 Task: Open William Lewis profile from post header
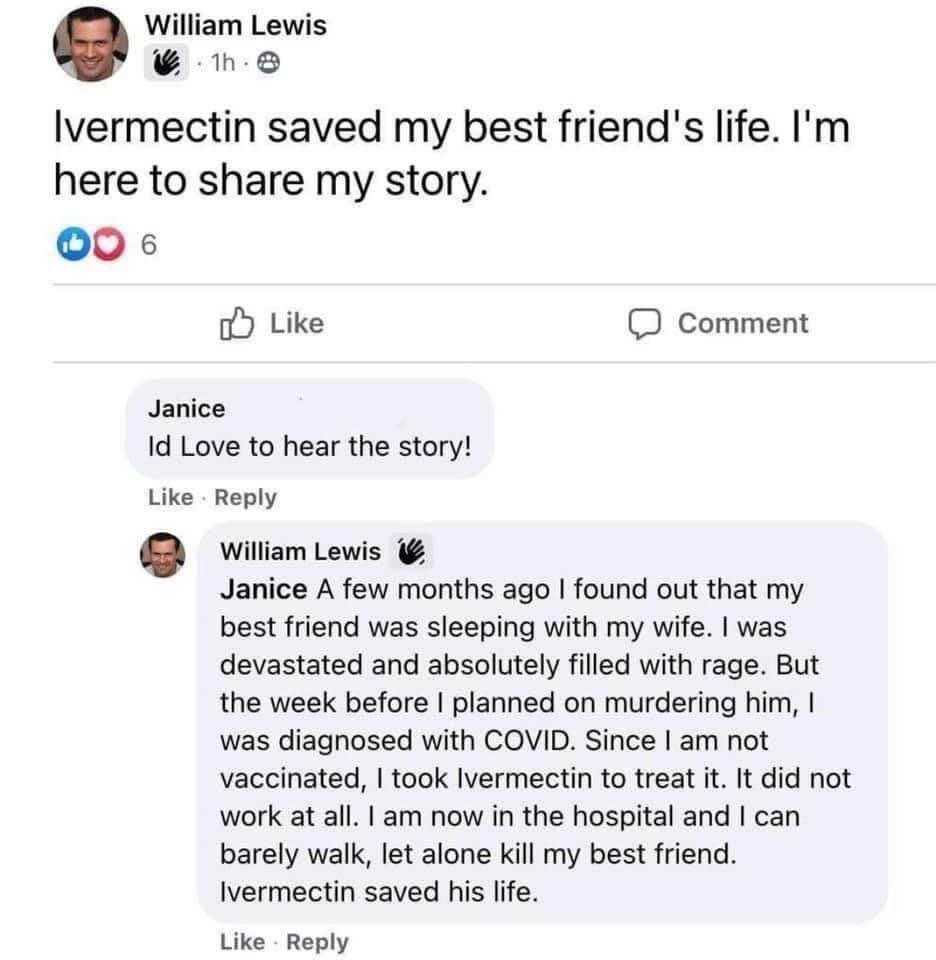pyautogui.click(x=236, y=26)
